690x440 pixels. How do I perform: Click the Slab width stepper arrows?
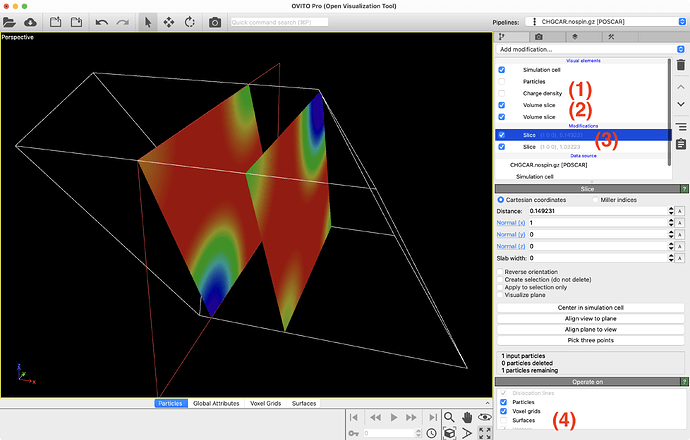click(671, 258)
